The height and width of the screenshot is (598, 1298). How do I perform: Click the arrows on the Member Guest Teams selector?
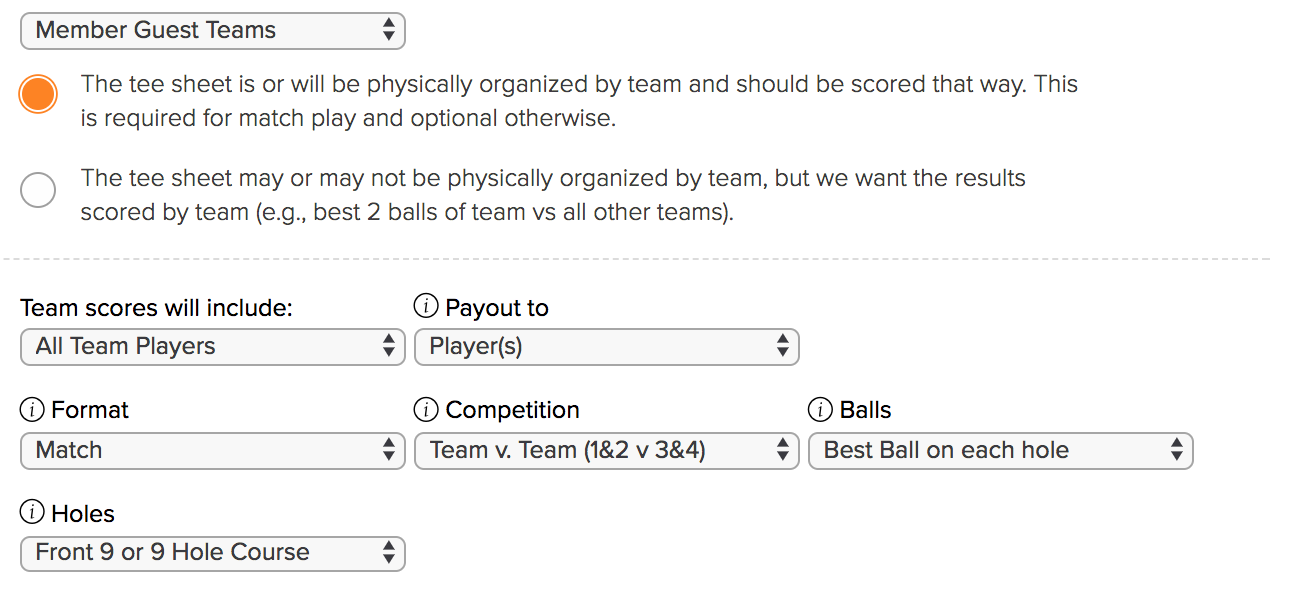pos(389,31)
